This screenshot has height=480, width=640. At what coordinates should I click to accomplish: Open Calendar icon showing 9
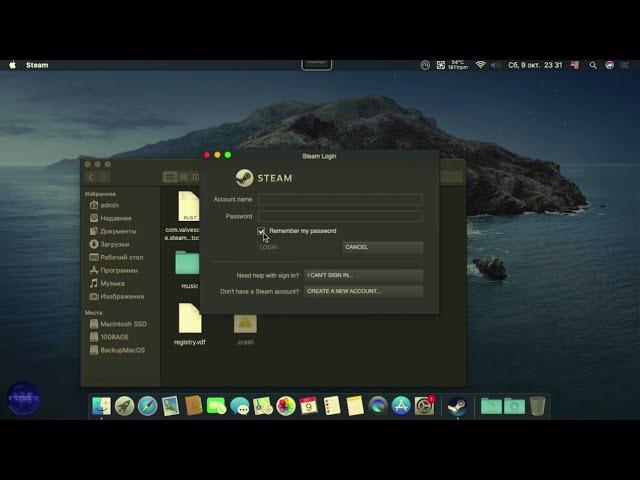(309, 406)
